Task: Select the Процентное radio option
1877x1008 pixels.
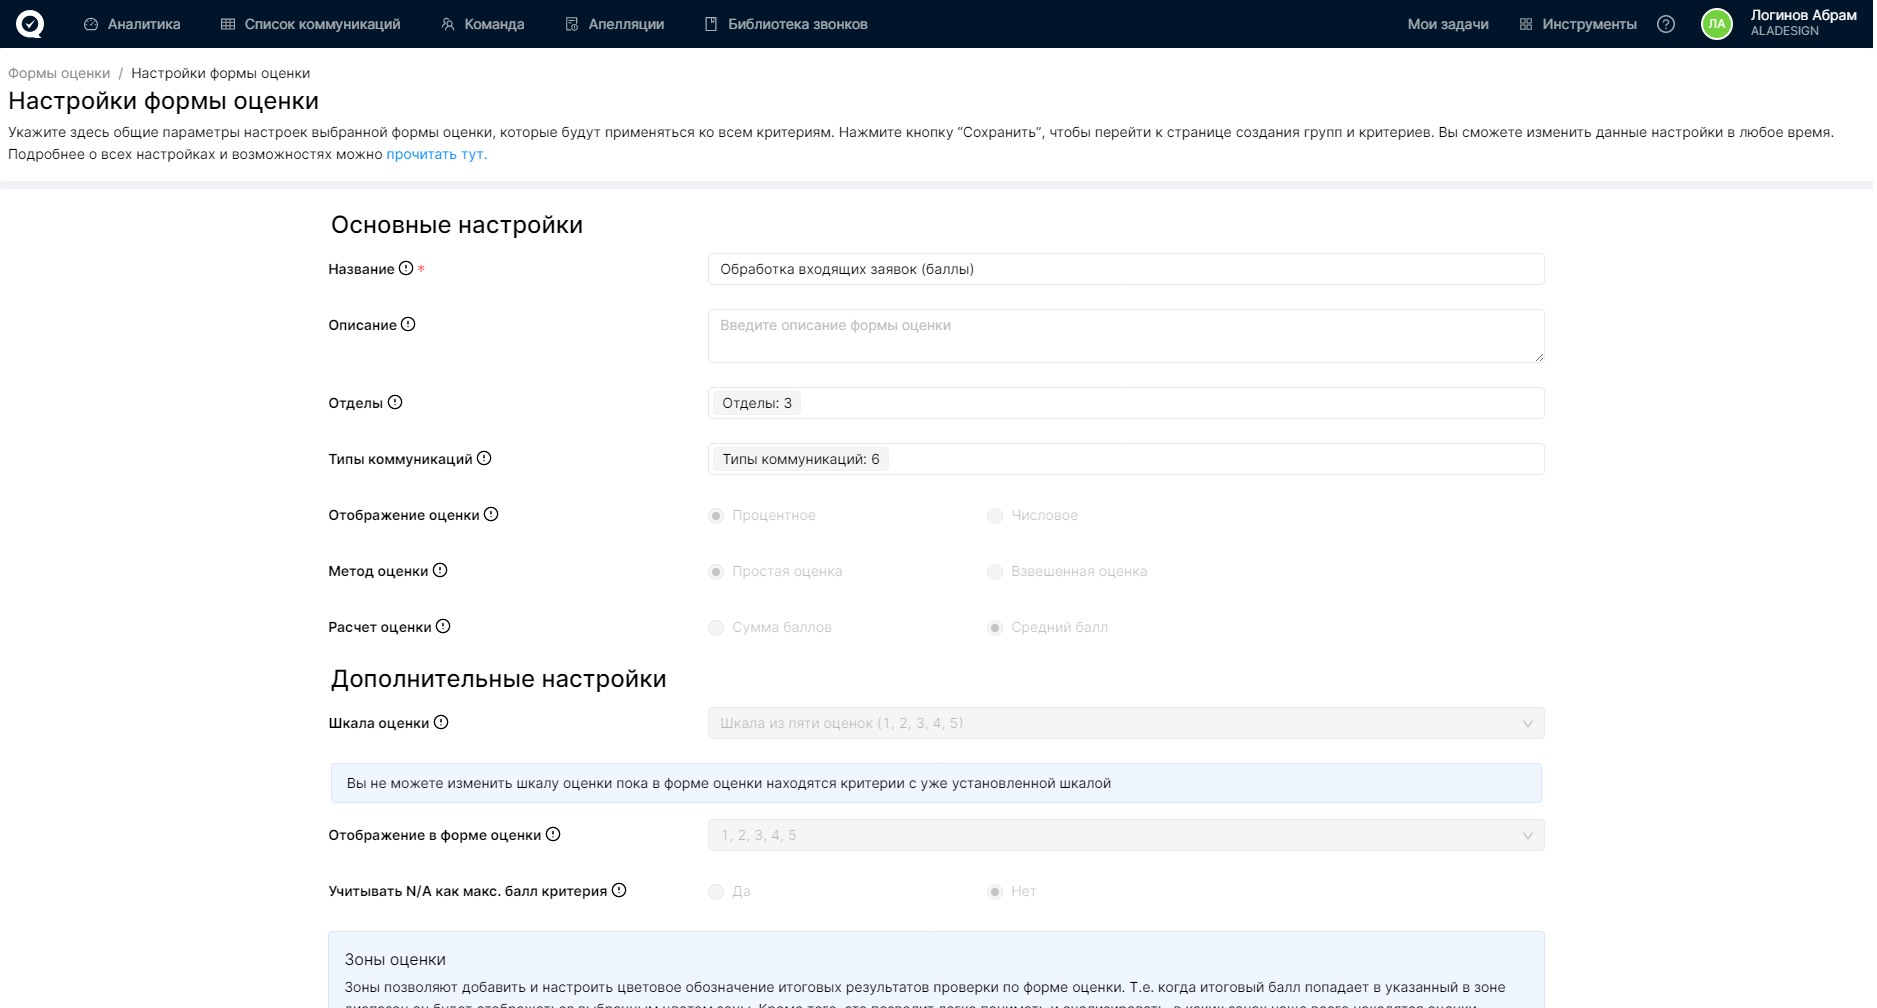Action: [716, 516]
